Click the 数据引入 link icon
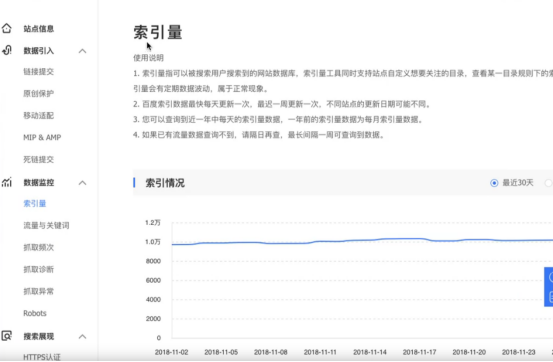This screenshot has height=362, width=553. click(7, 50)
